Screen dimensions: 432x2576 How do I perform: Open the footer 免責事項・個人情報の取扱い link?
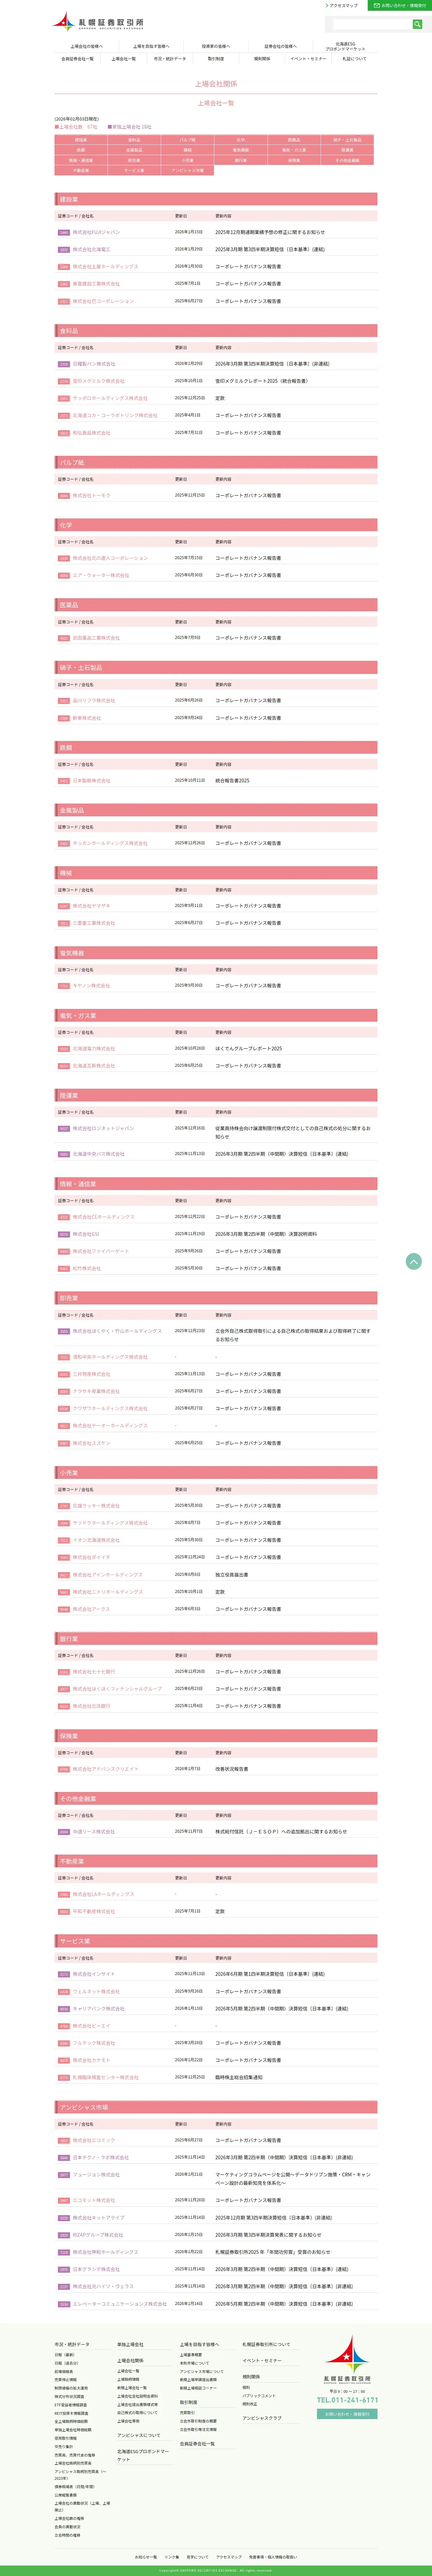click(273, 2557)
